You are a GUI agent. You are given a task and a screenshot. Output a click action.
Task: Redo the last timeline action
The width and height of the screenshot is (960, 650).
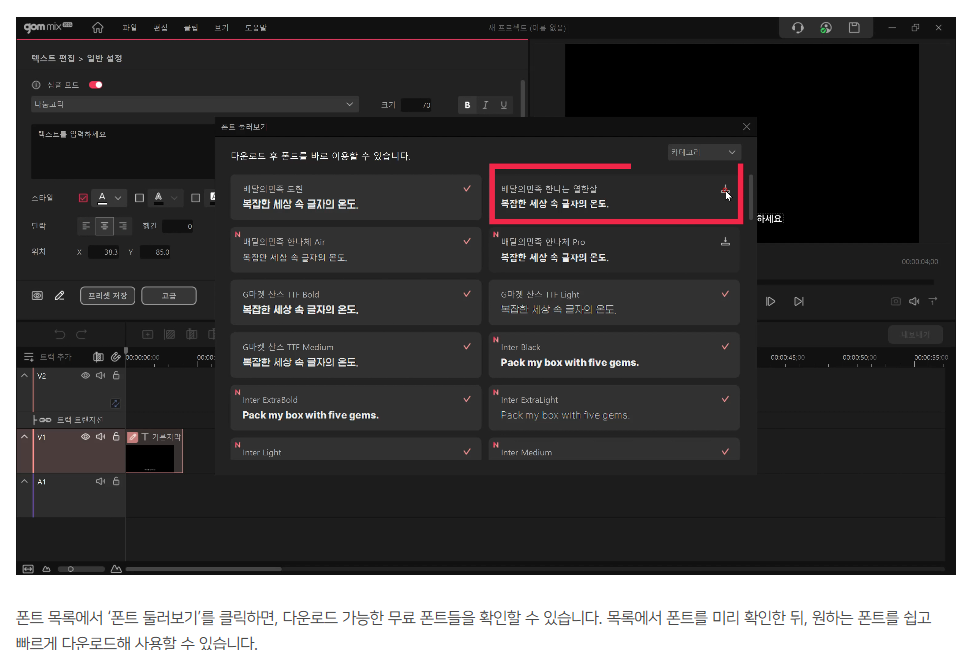coord(81,334)
